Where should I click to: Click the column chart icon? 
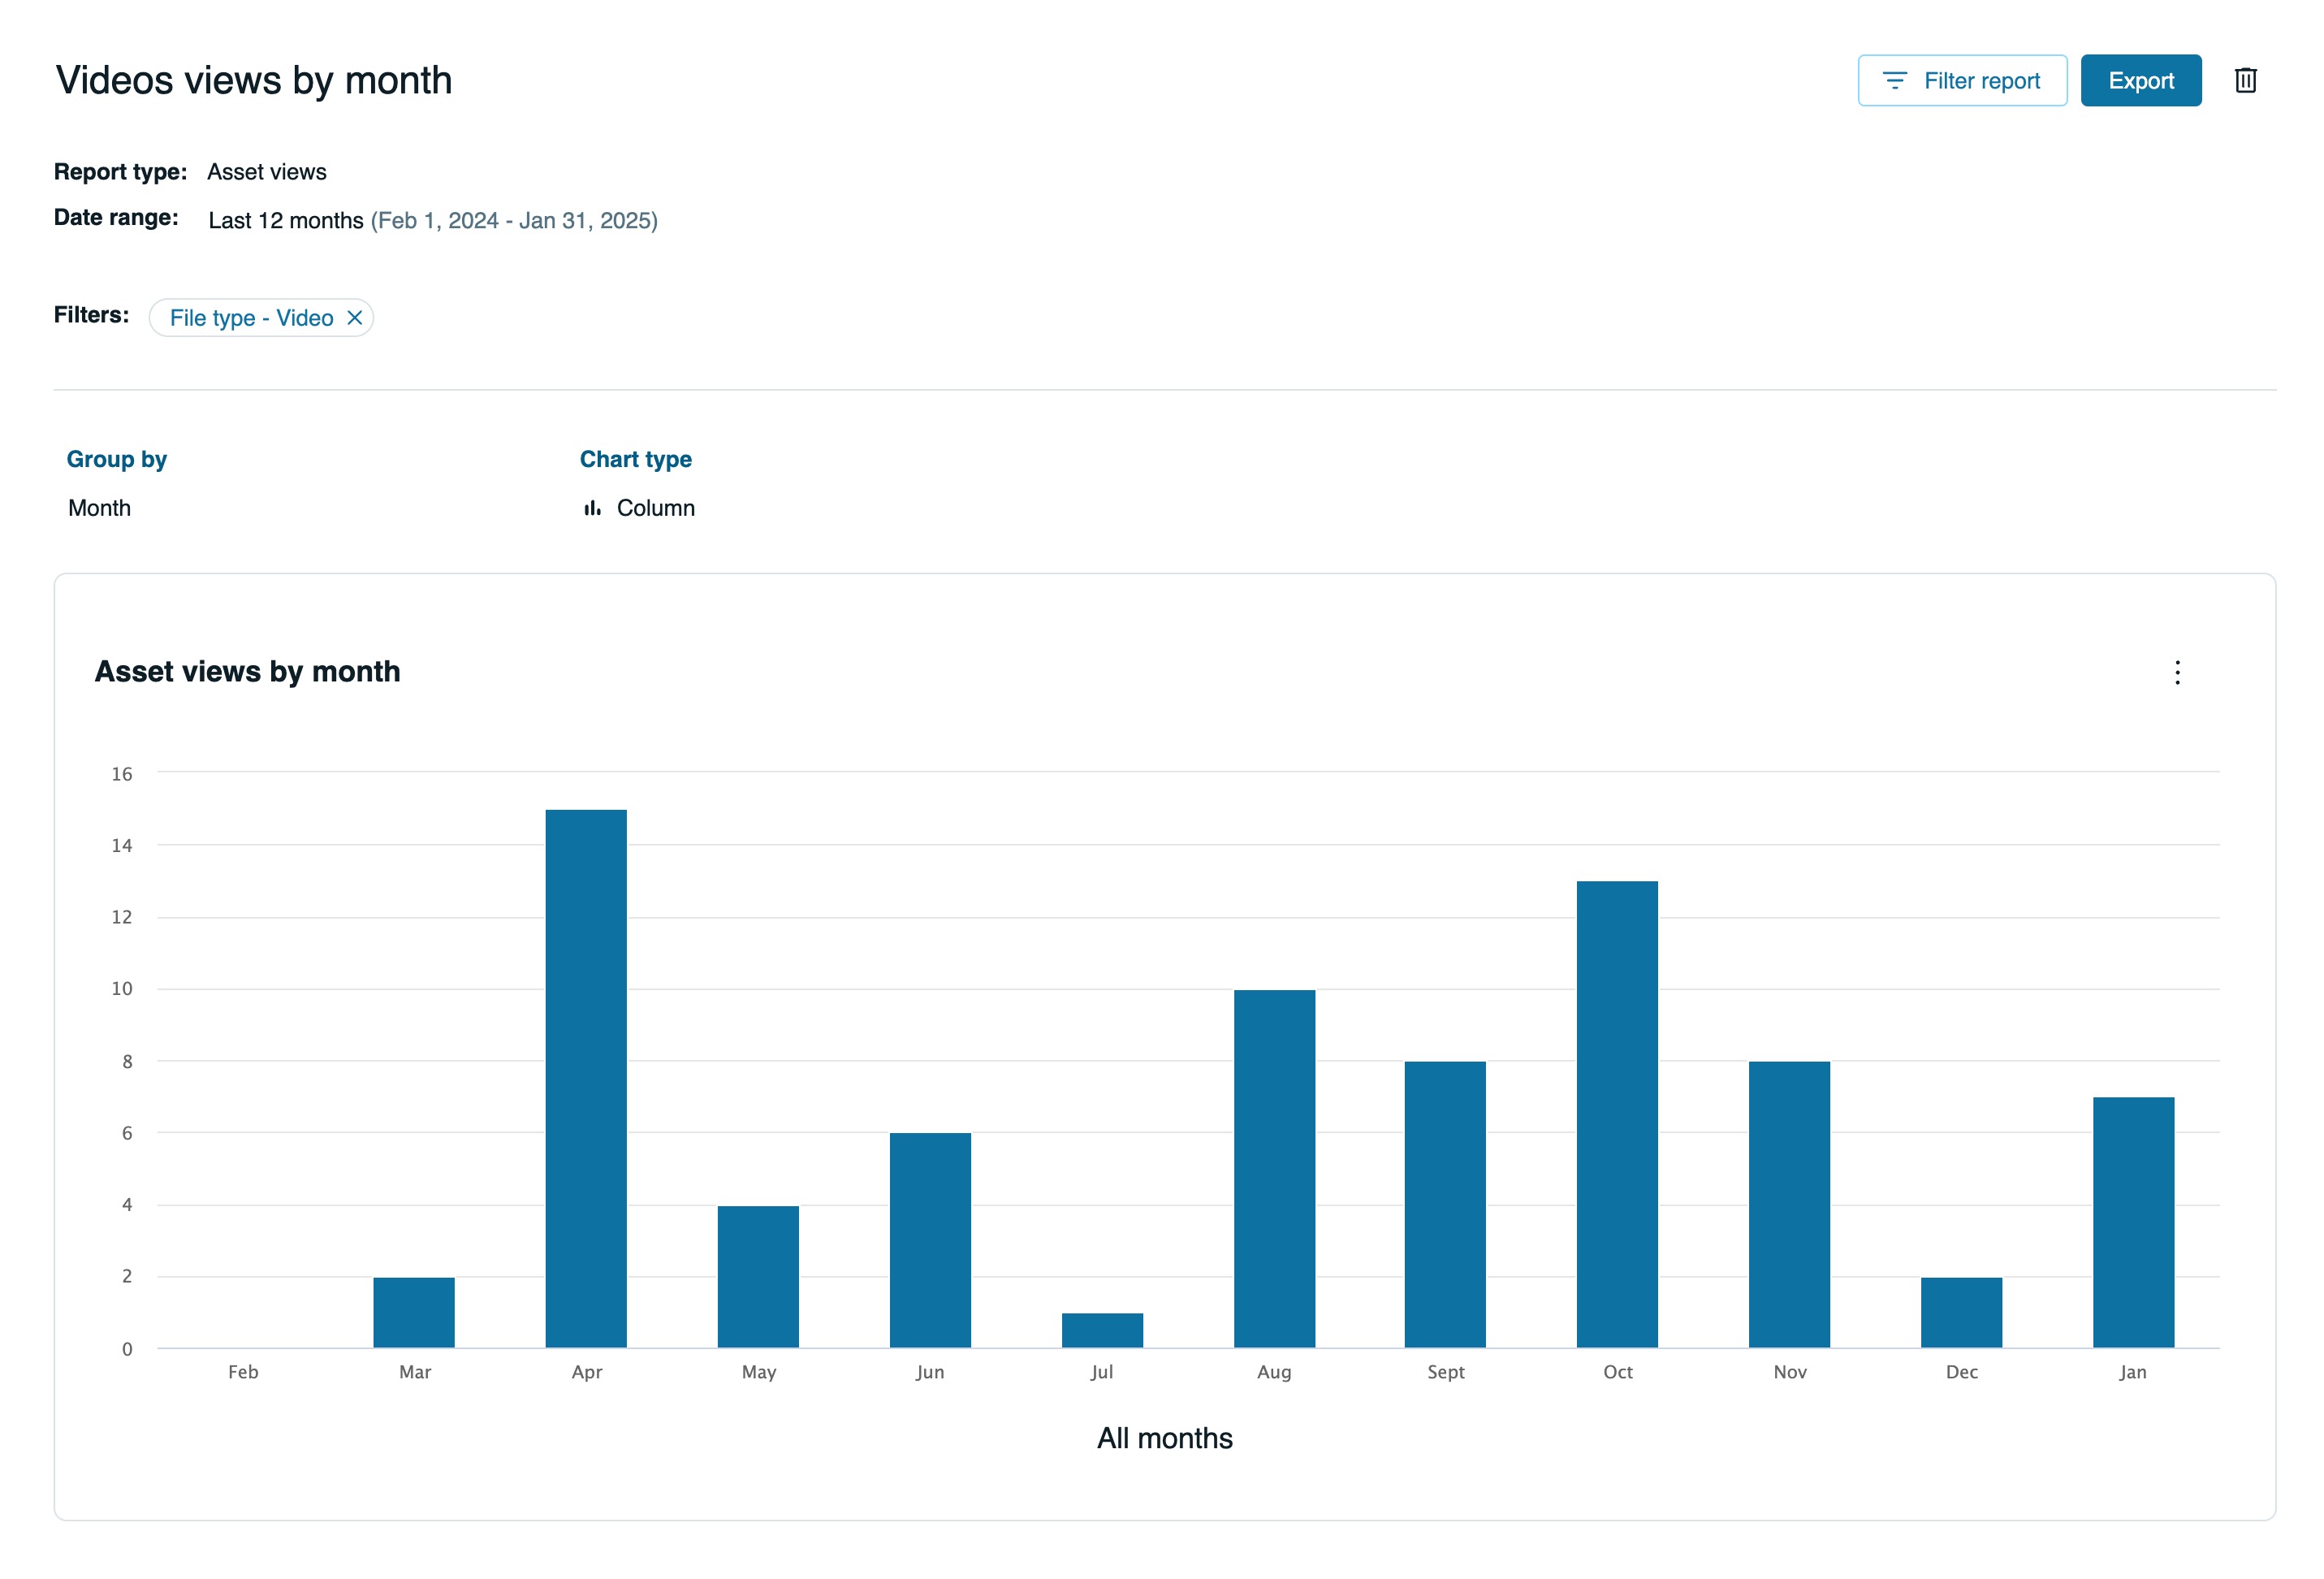click(592, 508)
